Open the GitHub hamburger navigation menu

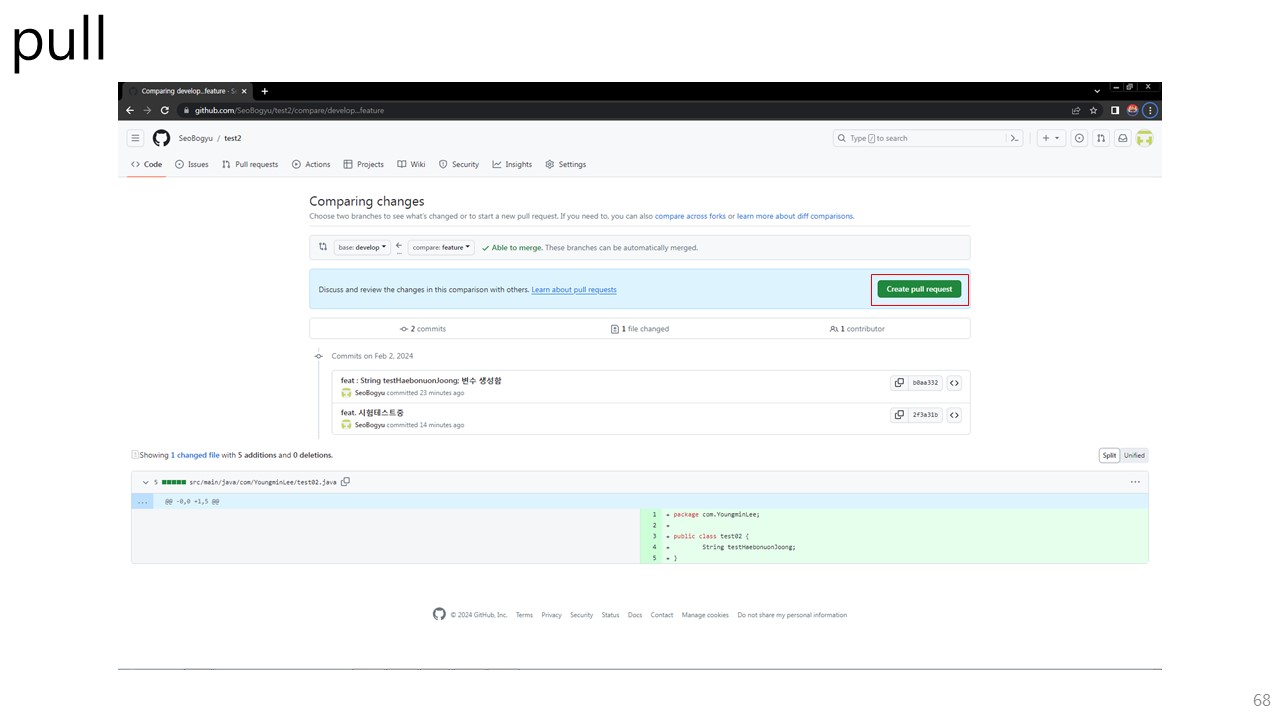135,138
